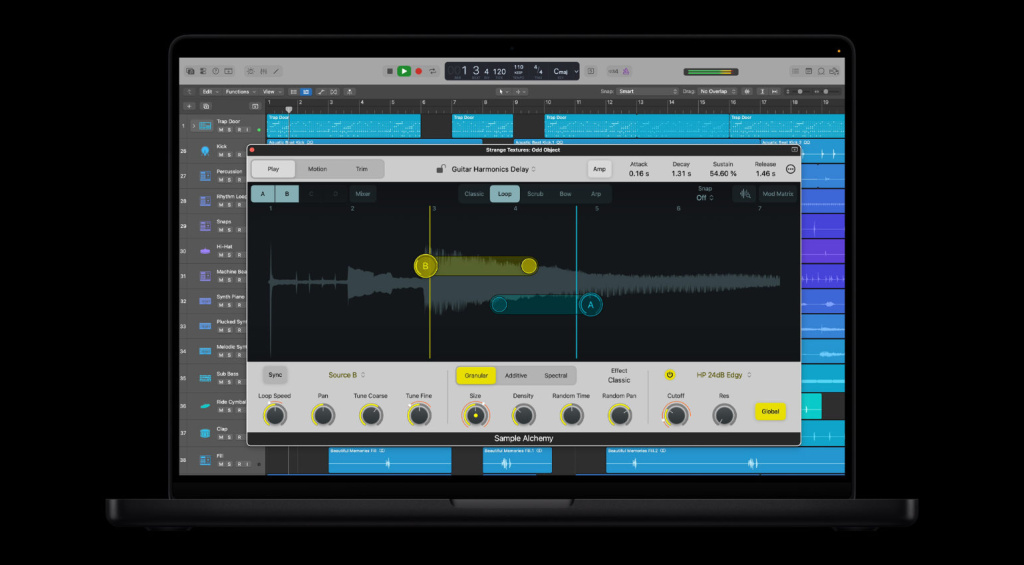This screenshot has width=1024, height=565.
Task: Click the duplicate track icon
Action: (x=206, y=106)
